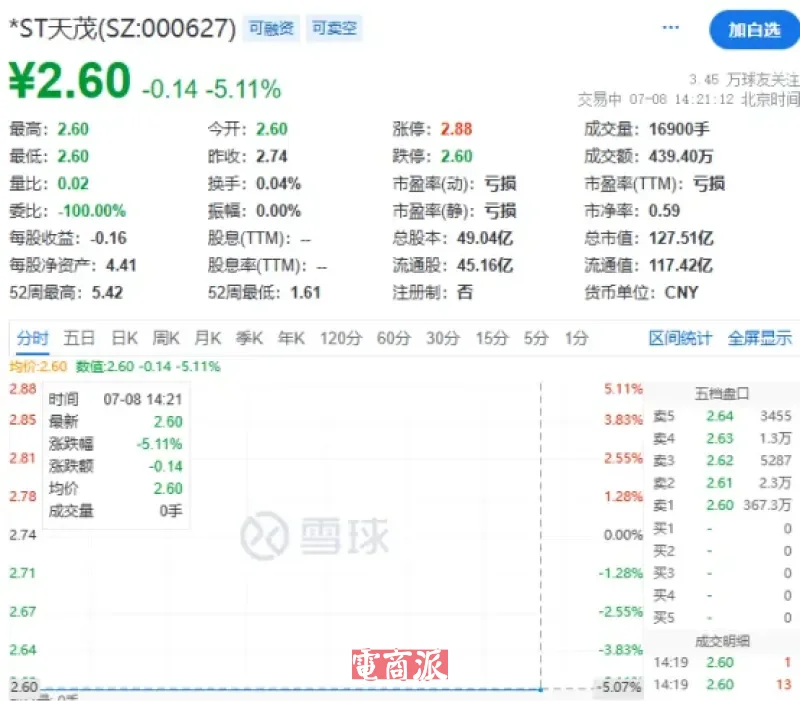Select the 卖1 order row with 367.3万
This screenshot has width=800, height=702.
coord(722,505)
